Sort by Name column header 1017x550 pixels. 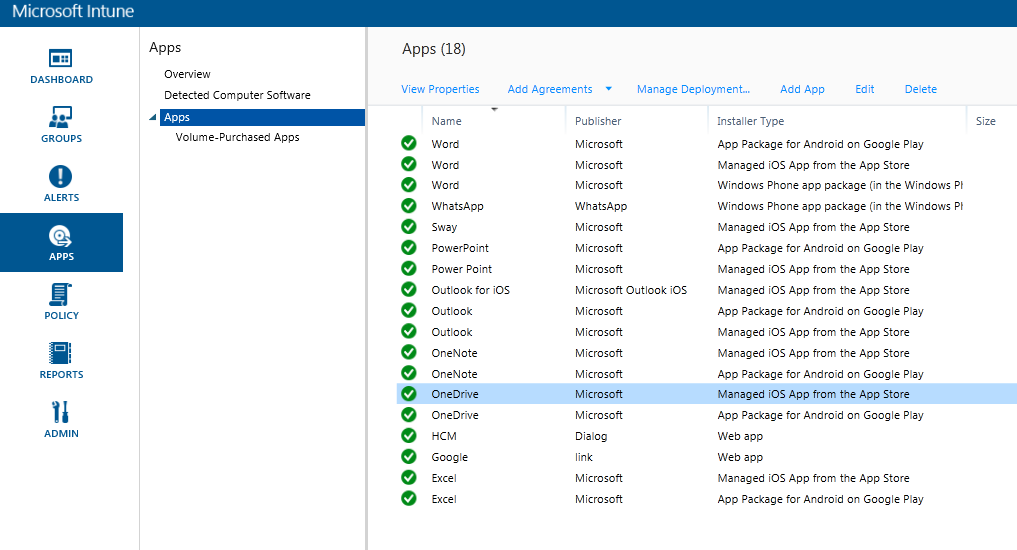446,121
